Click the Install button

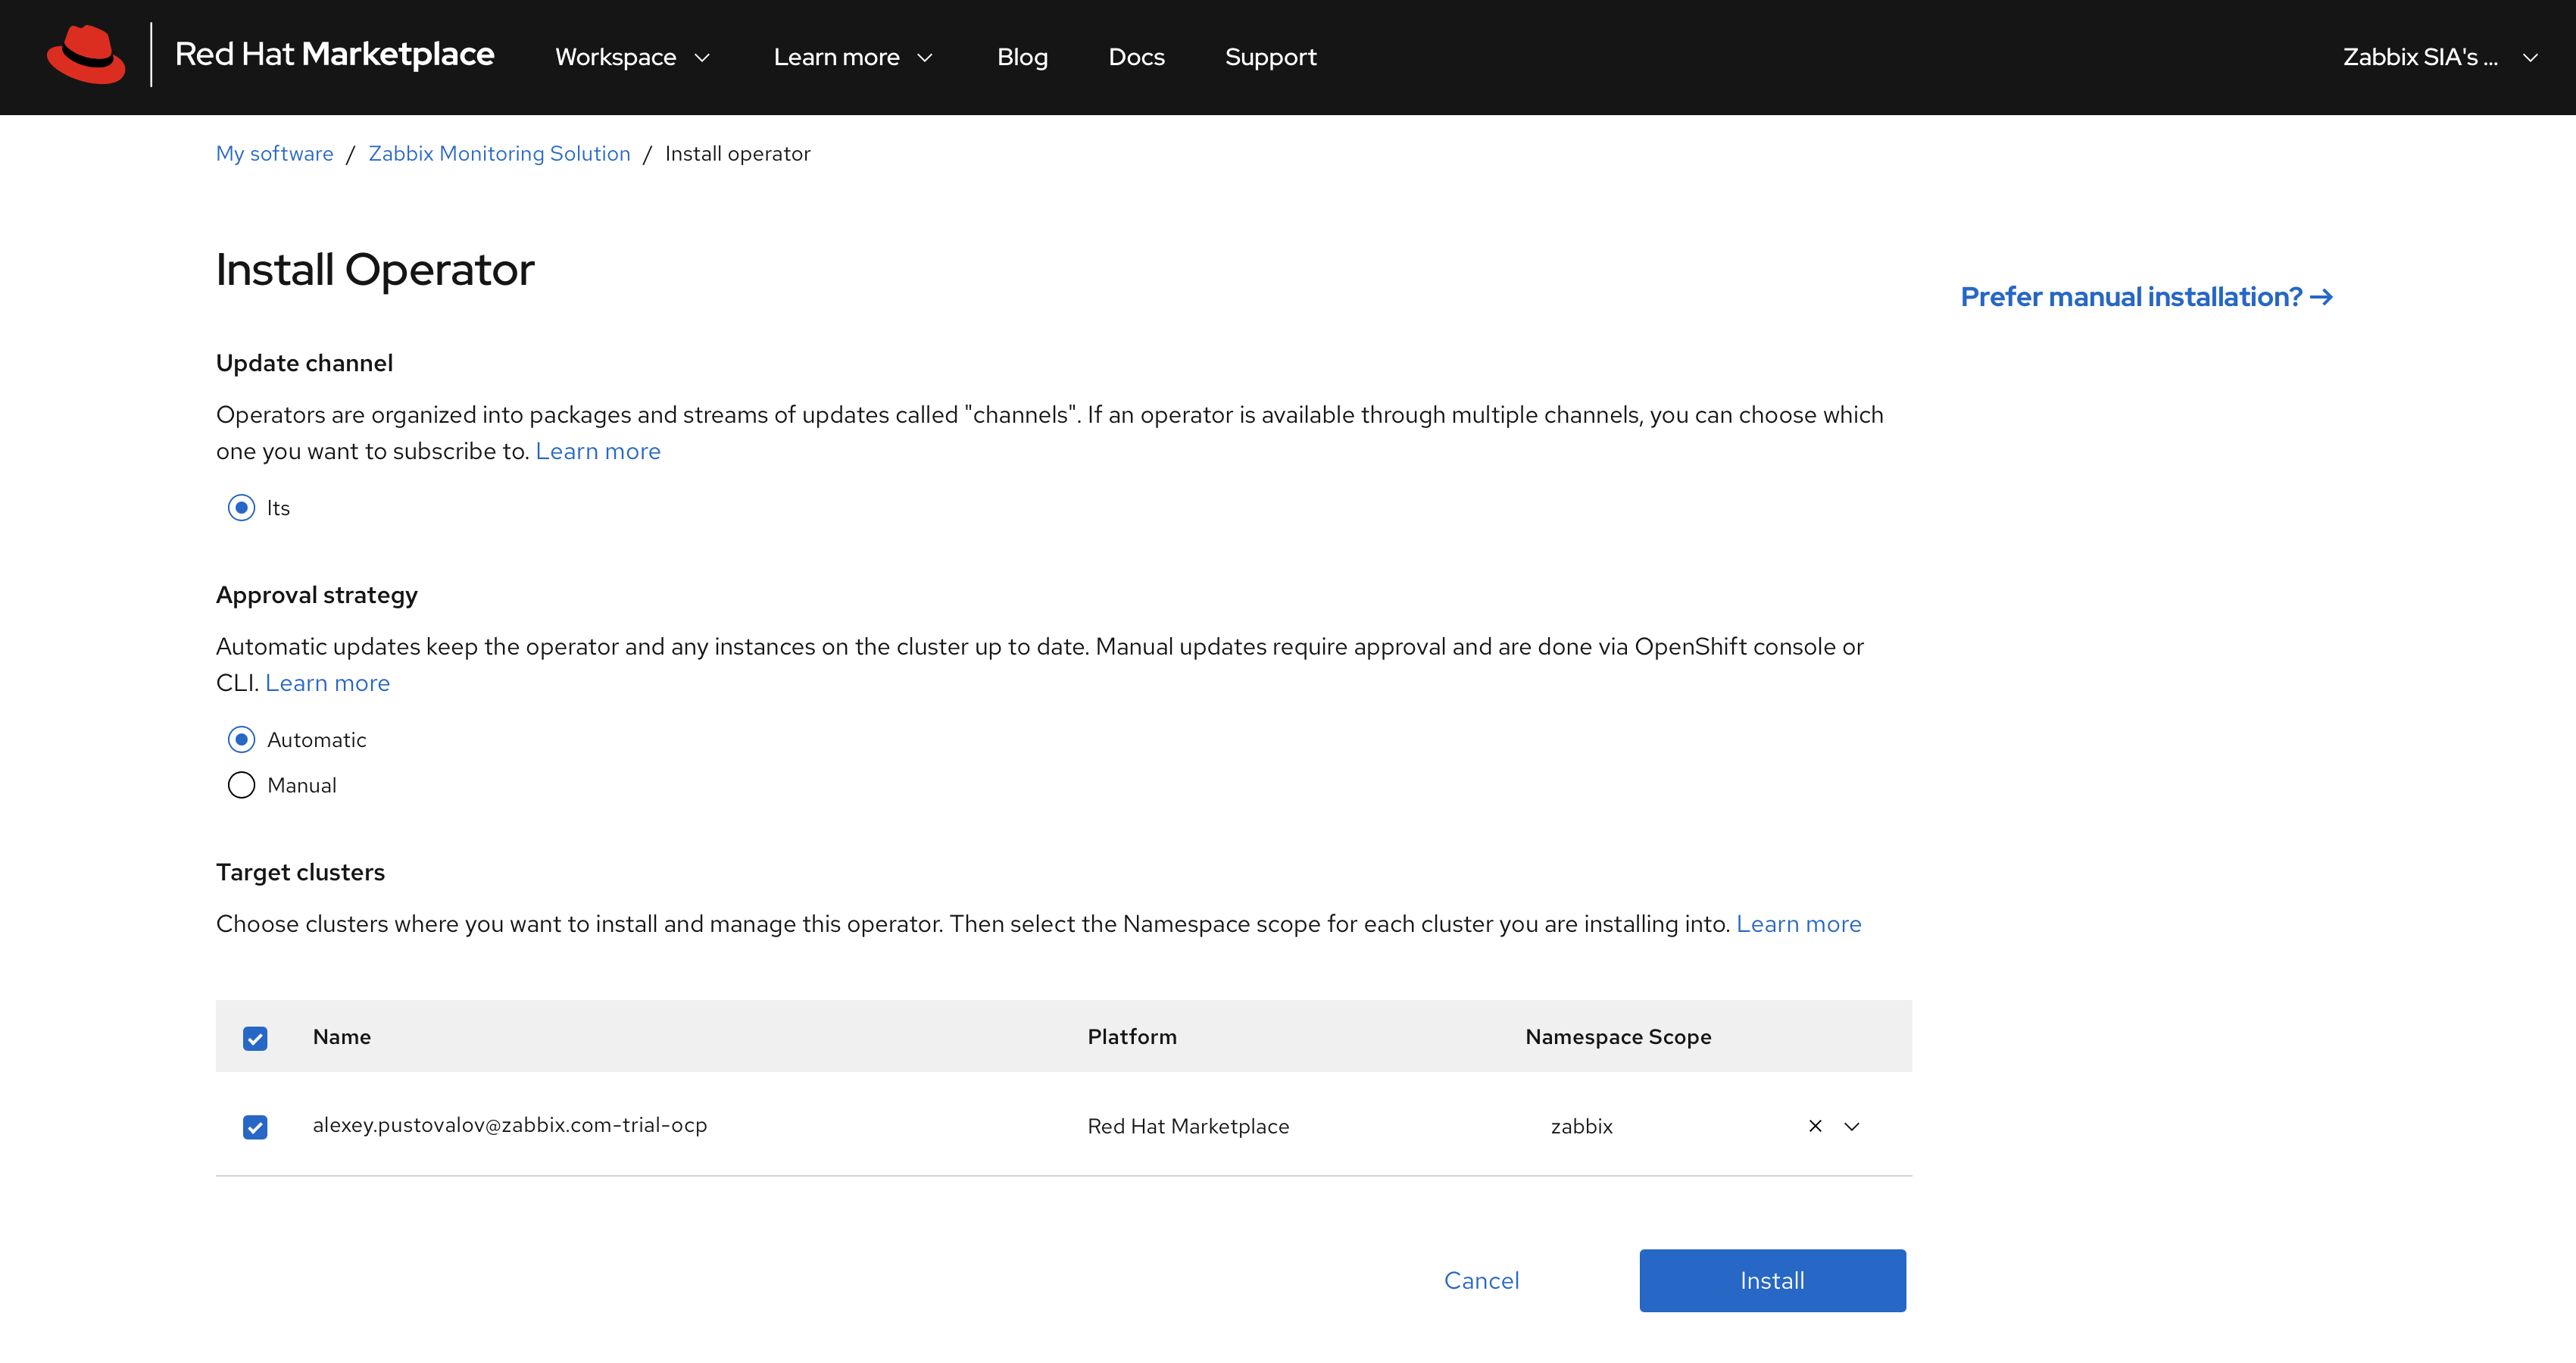[1772, 1280]
